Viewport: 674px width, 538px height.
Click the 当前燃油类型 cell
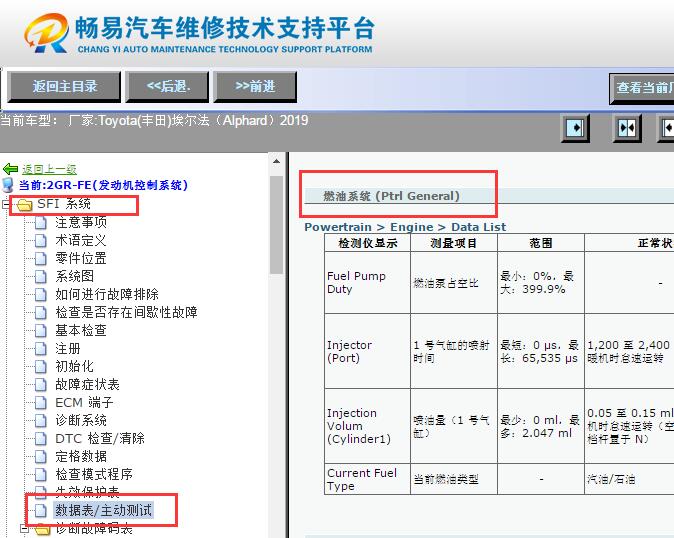pos(454,479)
